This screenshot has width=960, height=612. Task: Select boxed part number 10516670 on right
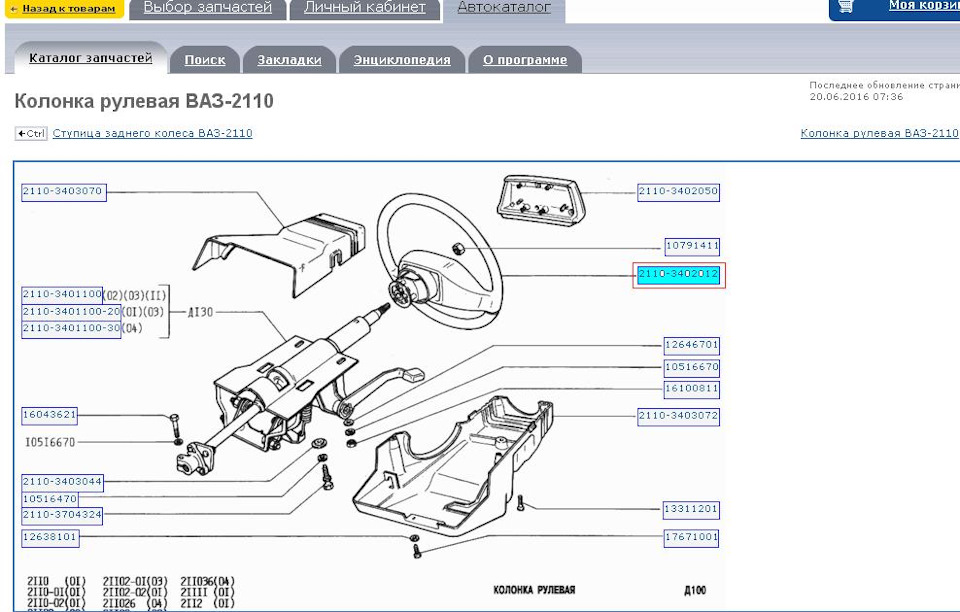692,368
